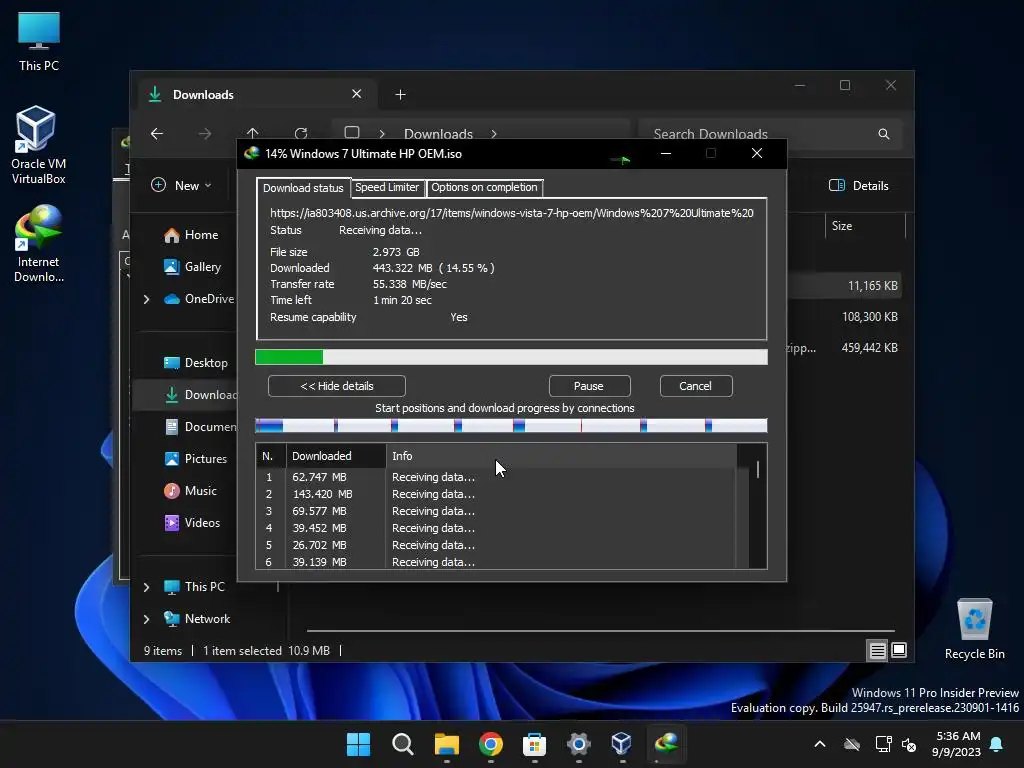Expand OneDrive node in sidebar
This screenshot has height=768, width=1024.
pos(146,299)
